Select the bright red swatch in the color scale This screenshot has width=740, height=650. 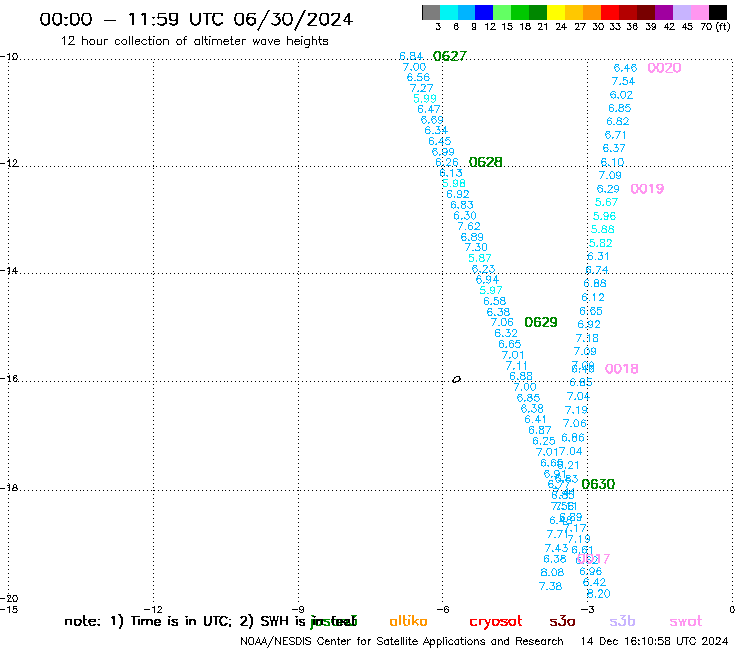(609, 12)
